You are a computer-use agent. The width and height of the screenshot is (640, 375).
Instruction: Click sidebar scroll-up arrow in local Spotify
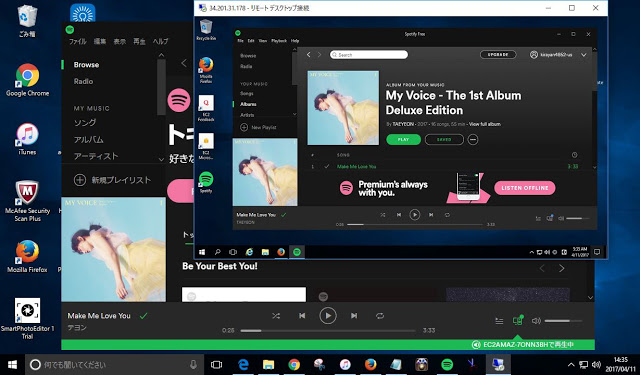point(161,55)
